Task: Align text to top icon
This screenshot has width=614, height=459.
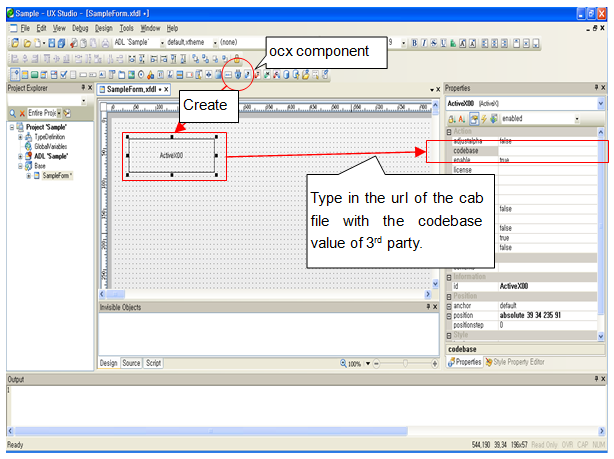Action: tap(516, 43)
